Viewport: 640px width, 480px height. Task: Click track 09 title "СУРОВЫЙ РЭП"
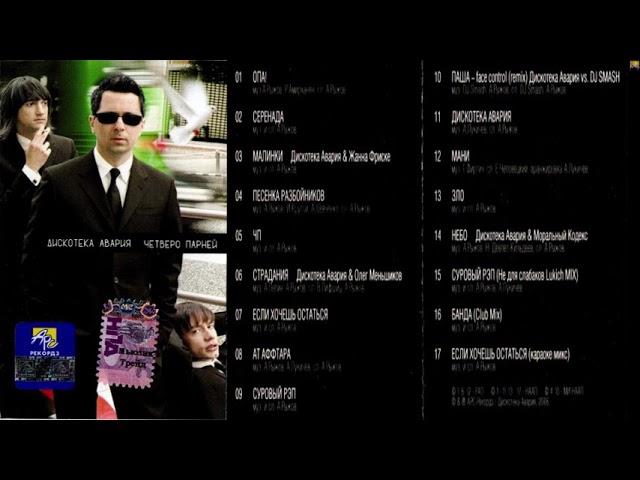click(x=274, y=394)
